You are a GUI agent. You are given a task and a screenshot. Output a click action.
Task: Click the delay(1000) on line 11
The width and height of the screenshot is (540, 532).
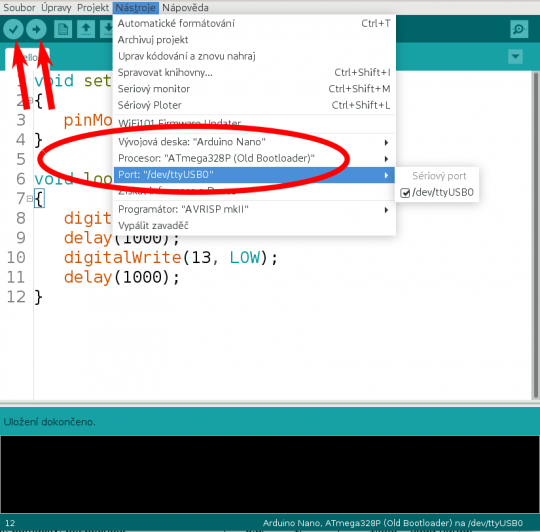coord(122,277)
